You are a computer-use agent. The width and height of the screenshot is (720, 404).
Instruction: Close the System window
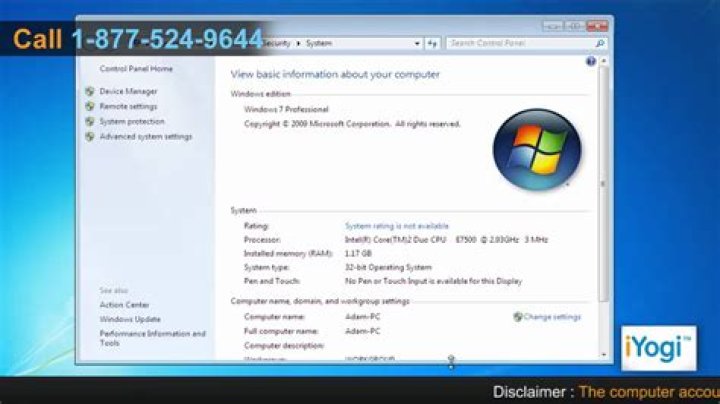click(x=597, y=26)
